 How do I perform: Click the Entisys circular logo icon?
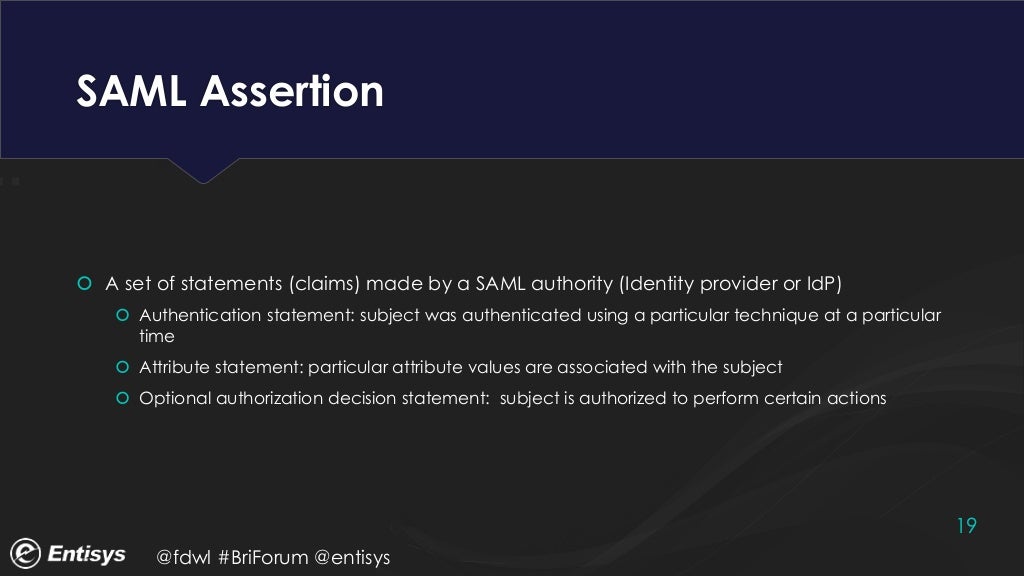[x=25, y=554]
